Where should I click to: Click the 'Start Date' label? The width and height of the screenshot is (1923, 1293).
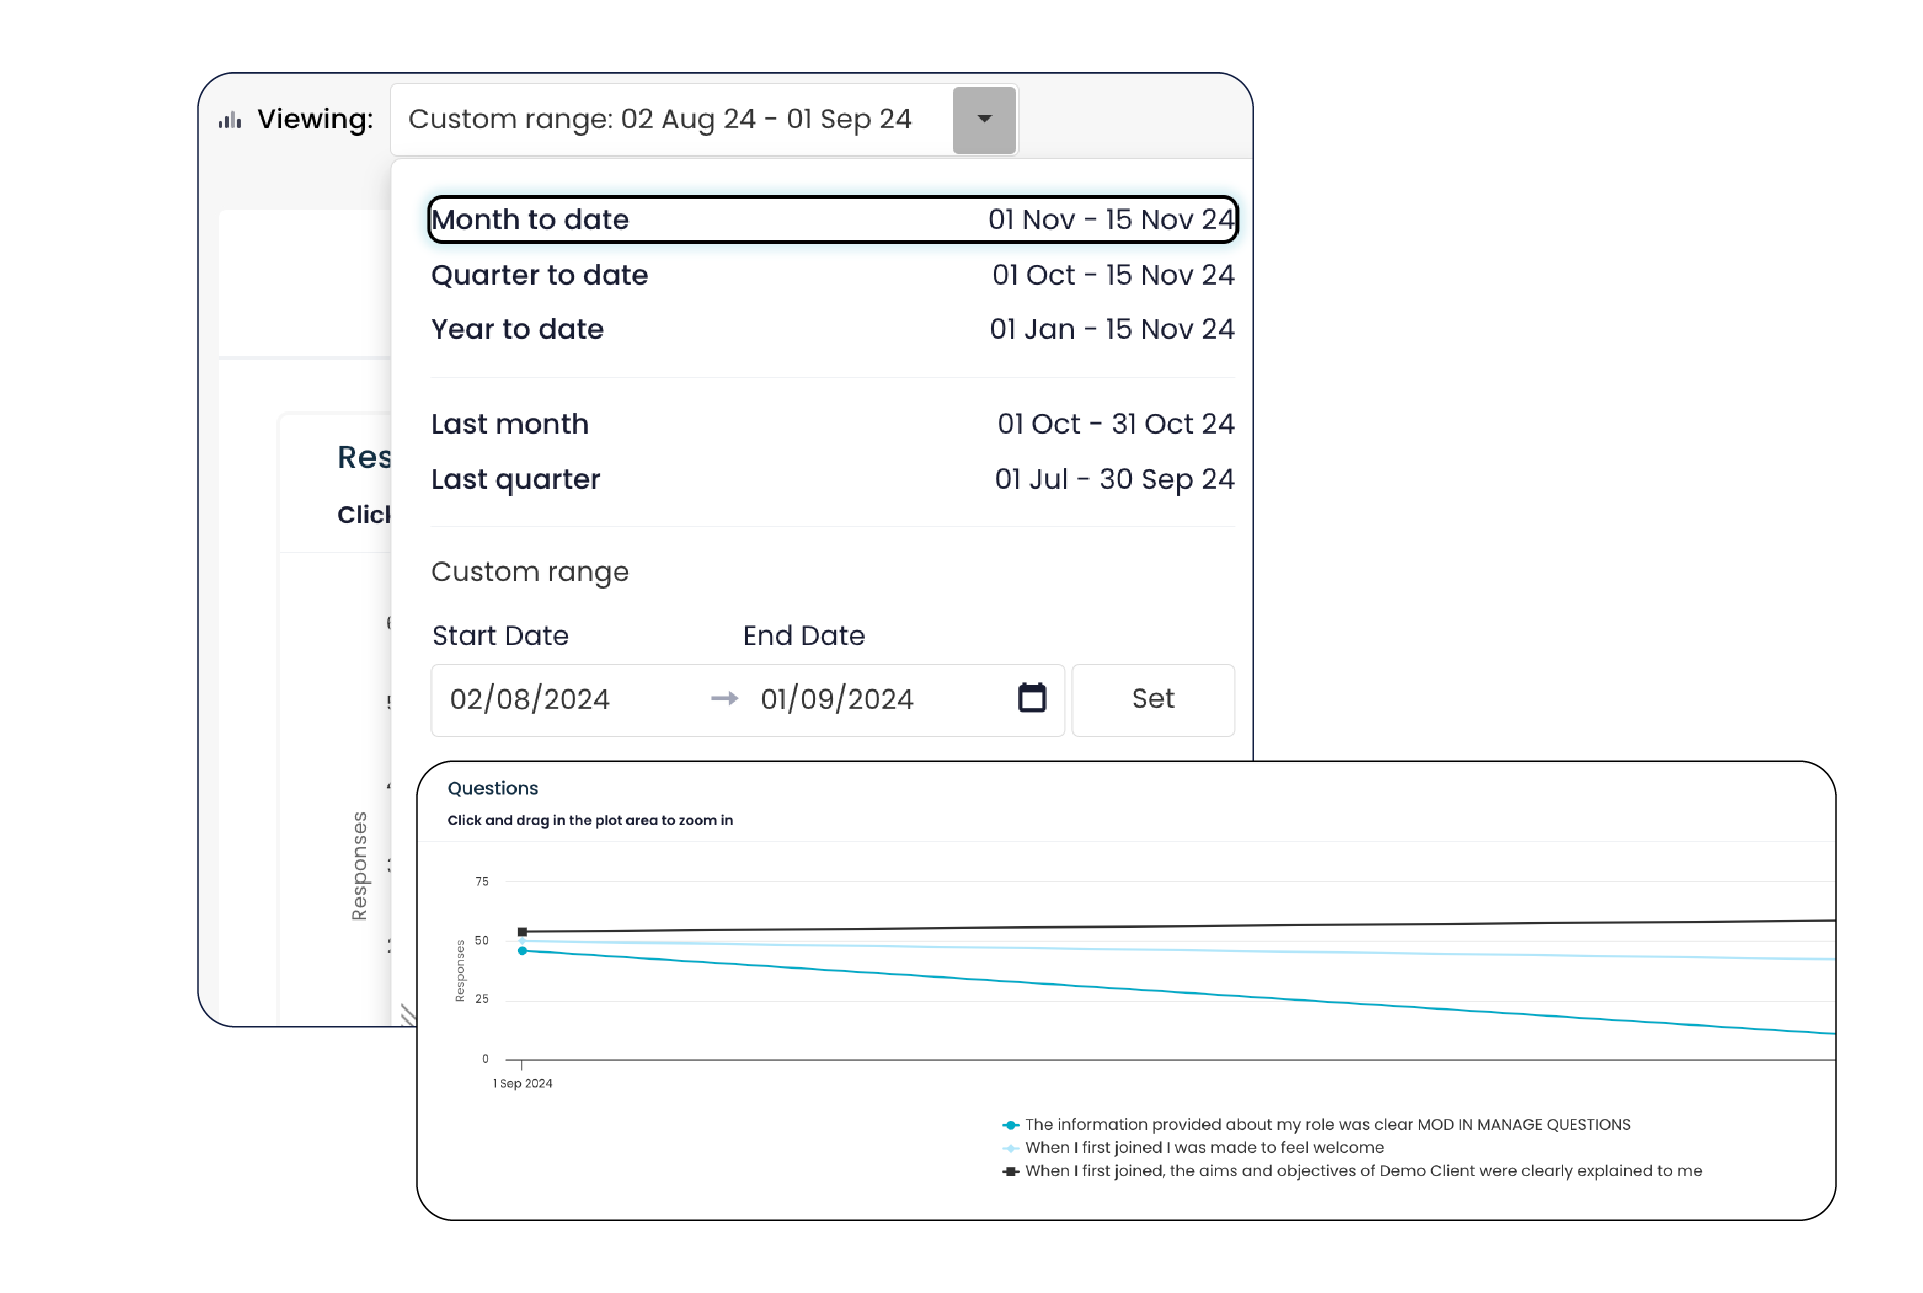pos(500,636)
